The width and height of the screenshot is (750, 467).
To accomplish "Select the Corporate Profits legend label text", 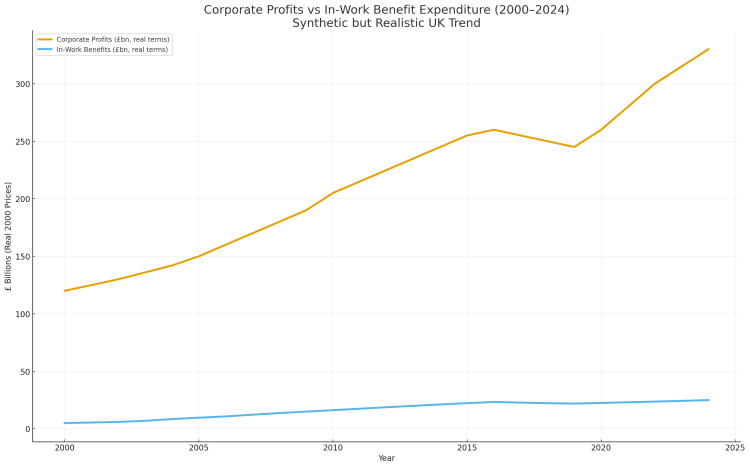I will click(112, 39).
